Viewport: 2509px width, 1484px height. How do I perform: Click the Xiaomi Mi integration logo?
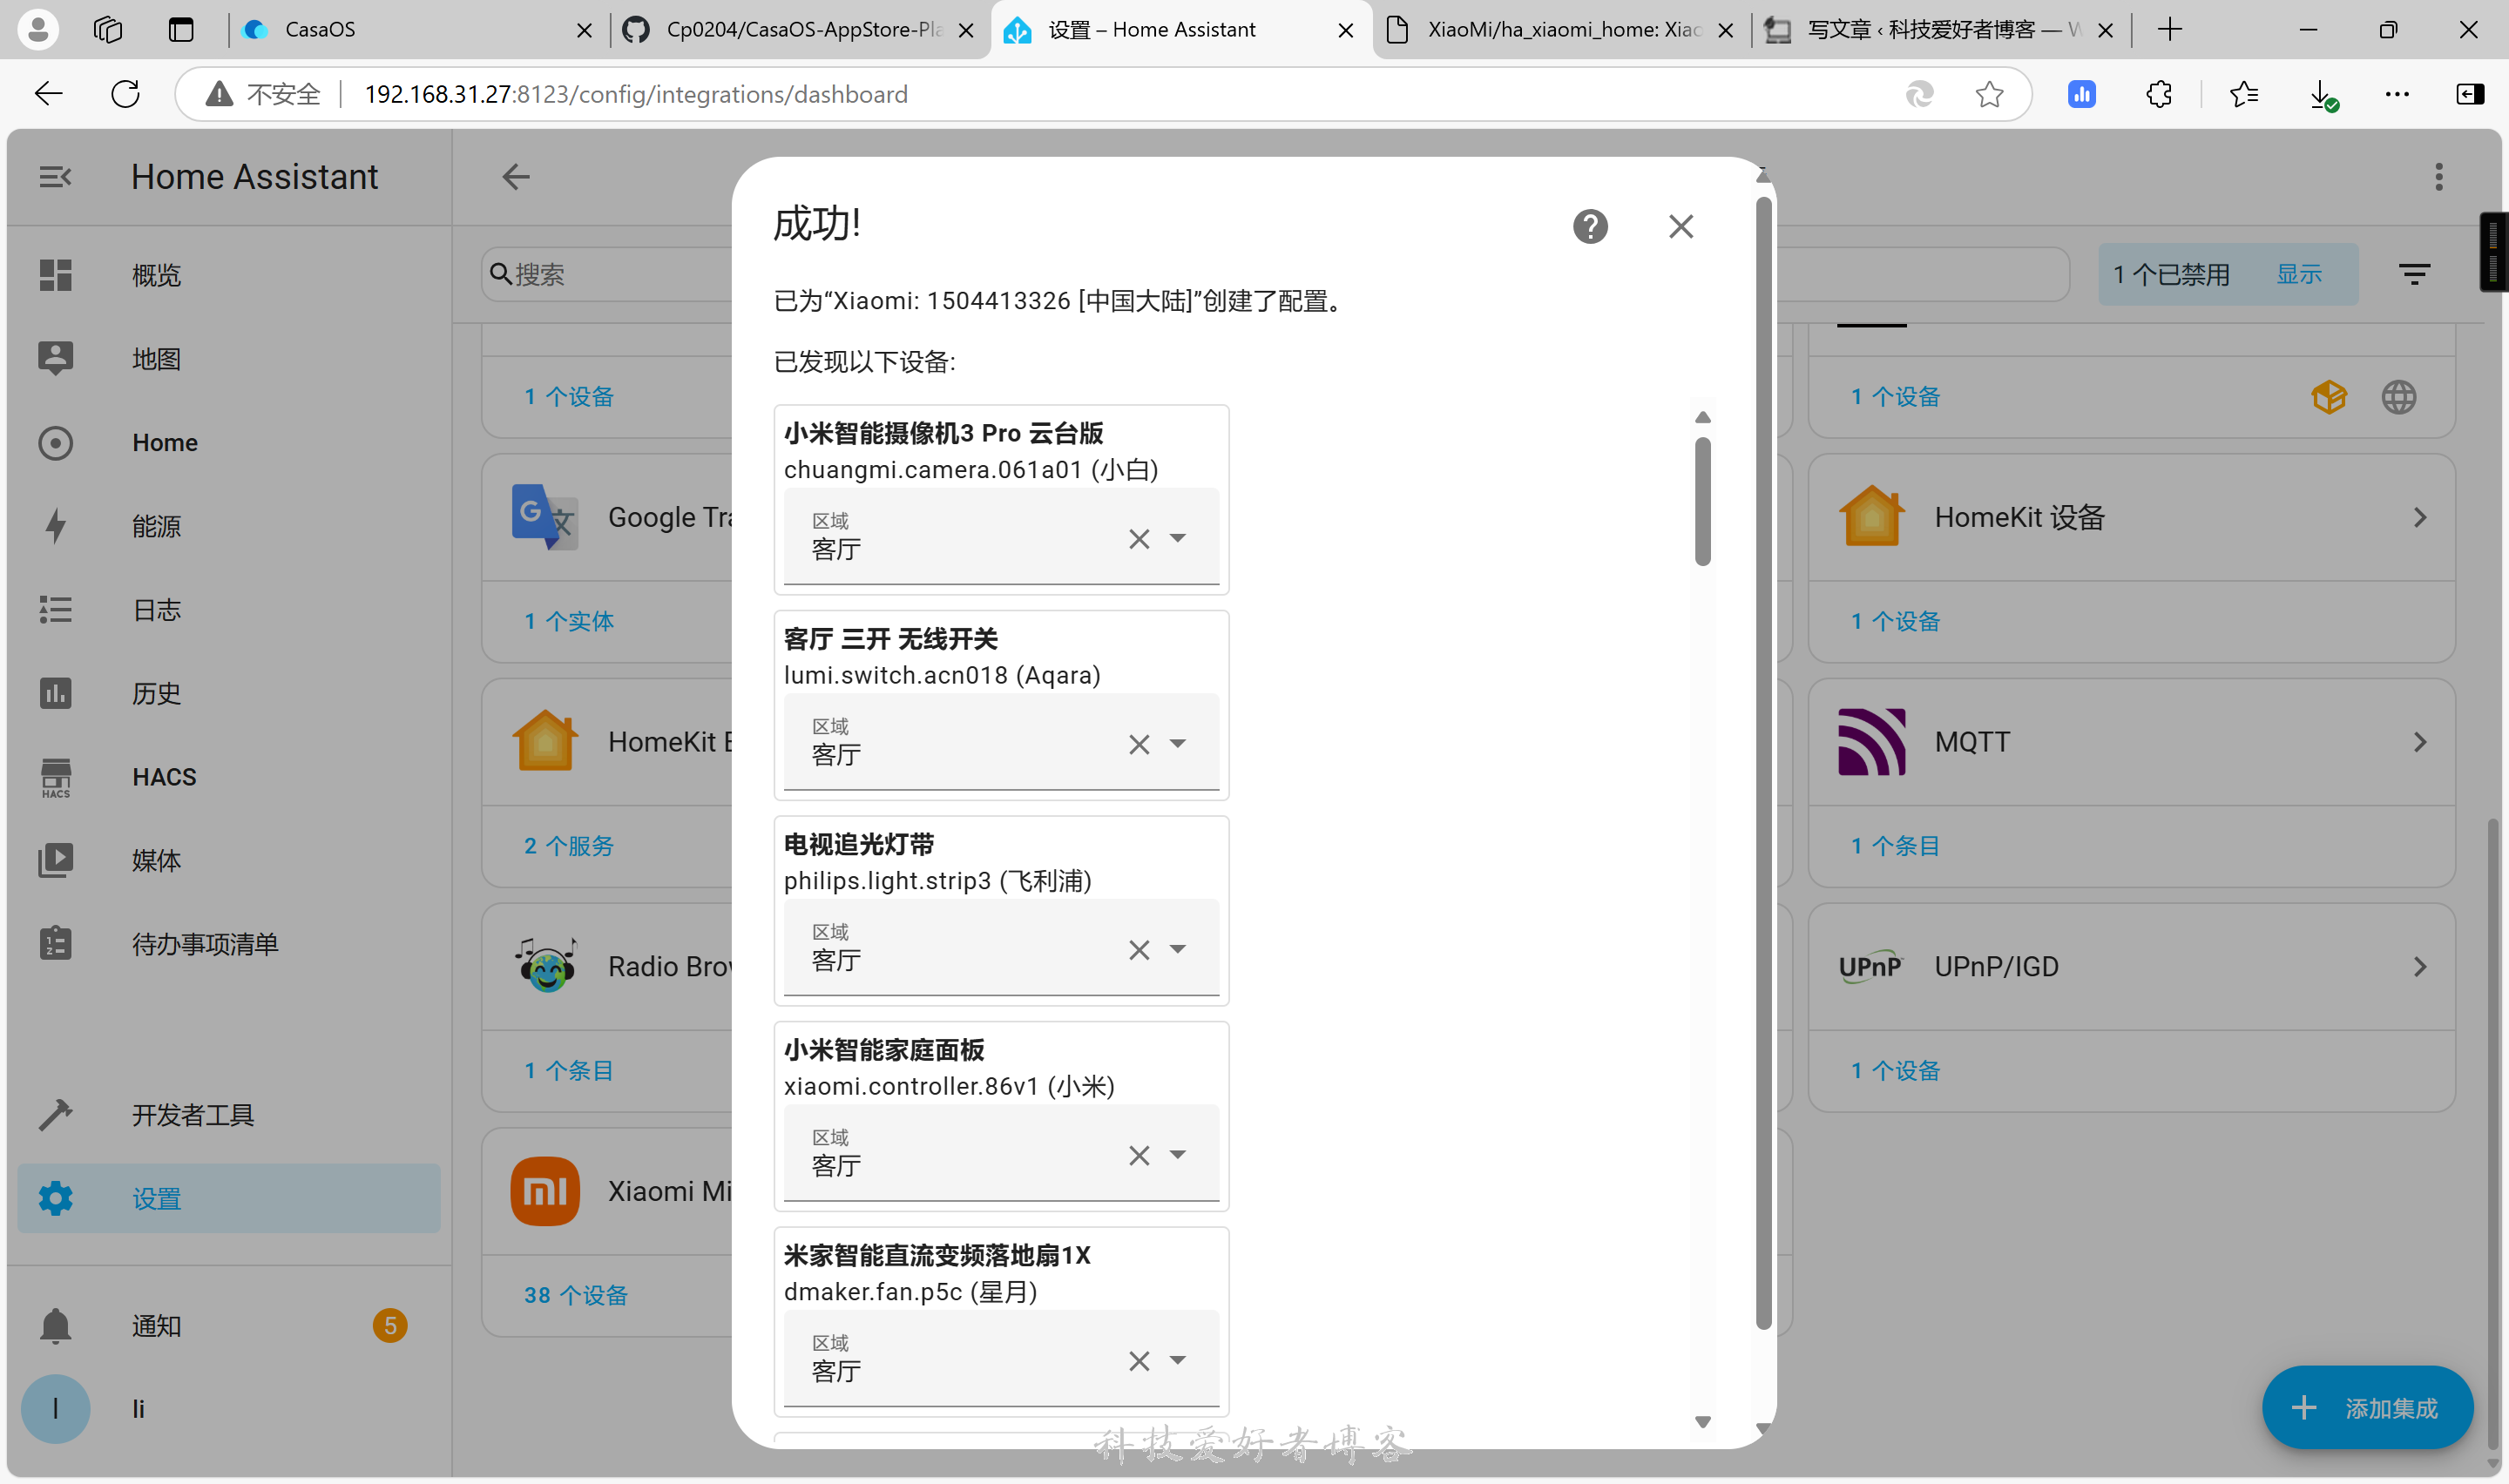[545, 1191]
